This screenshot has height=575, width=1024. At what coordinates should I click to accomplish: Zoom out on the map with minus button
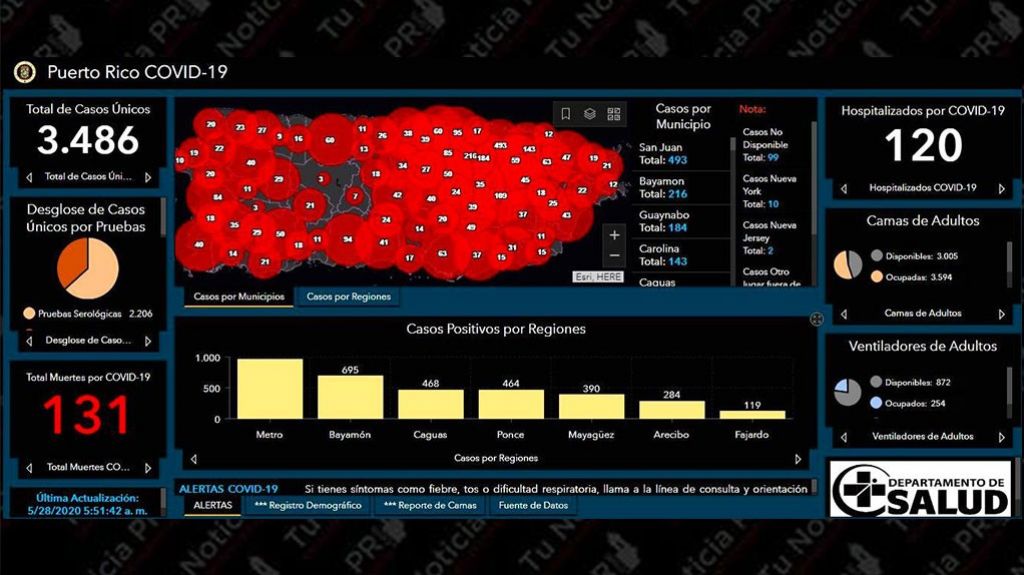[x=614, y=256]
